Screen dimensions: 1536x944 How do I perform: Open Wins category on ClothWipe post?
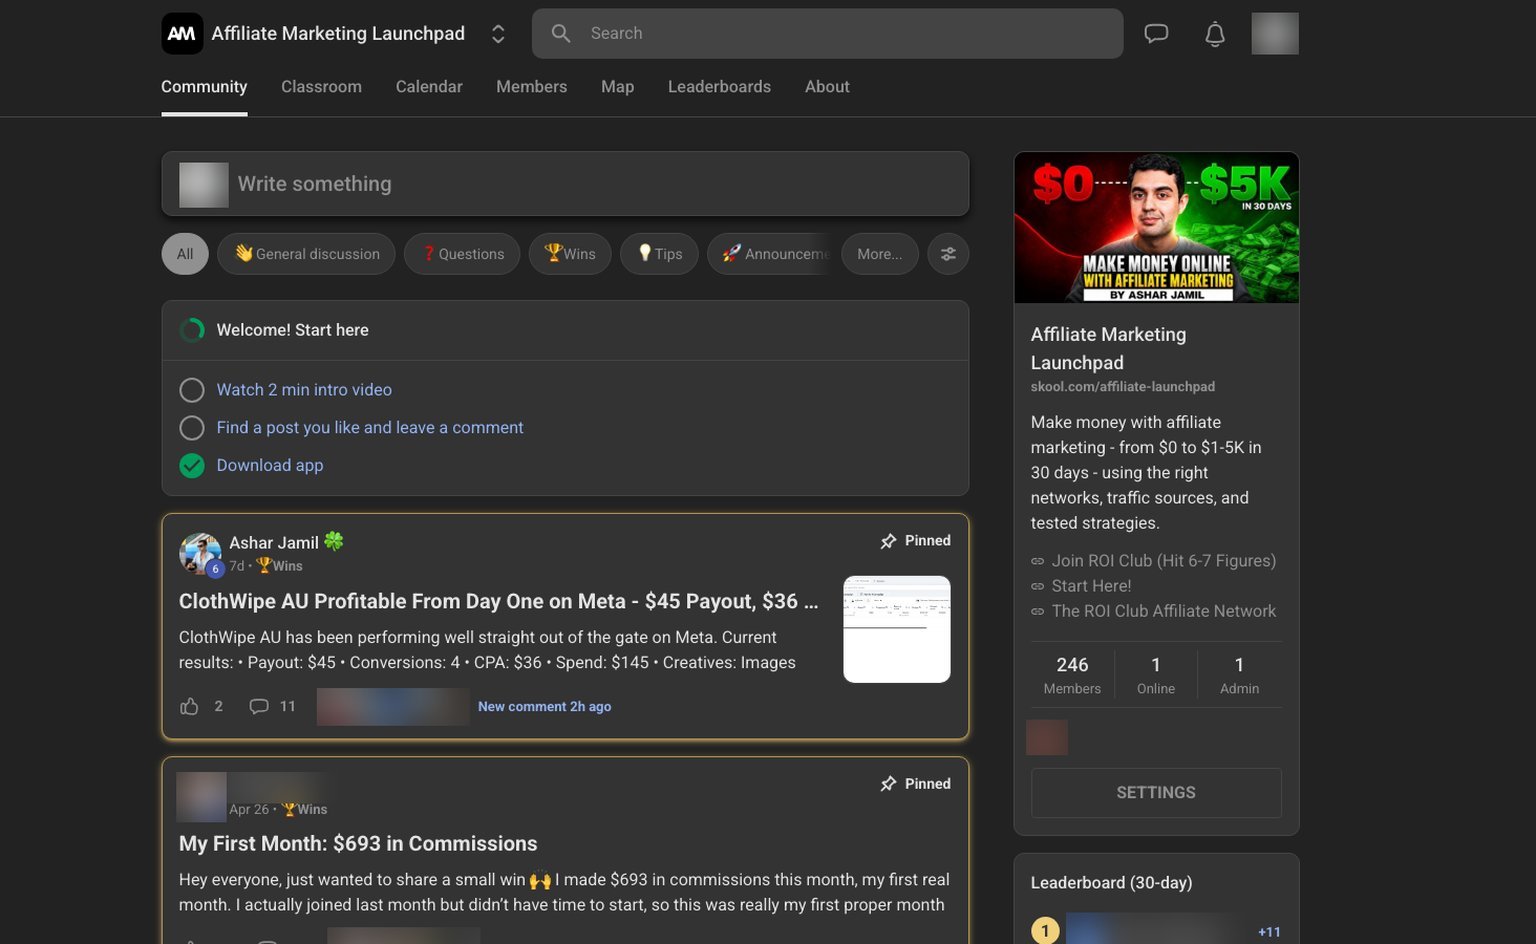(280, 566)
